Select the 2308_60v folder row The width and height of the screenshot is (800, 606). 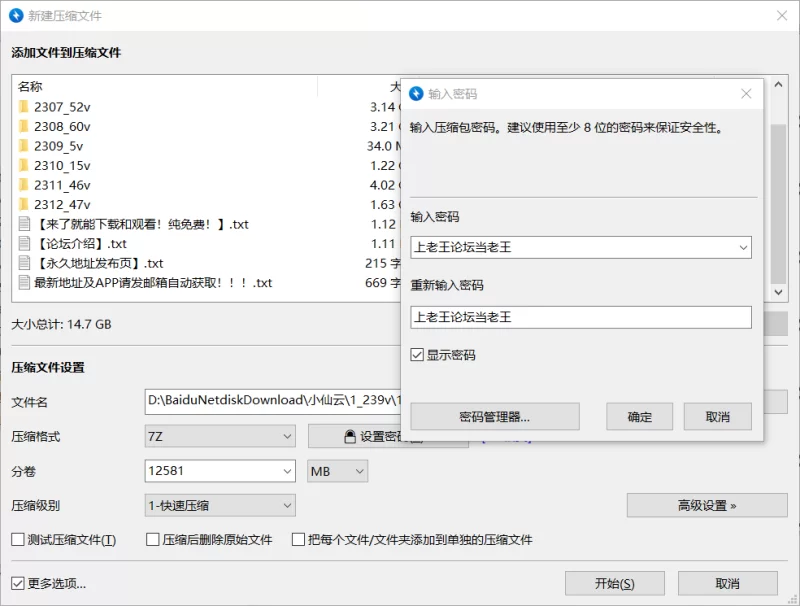click(x=206, y=126)
